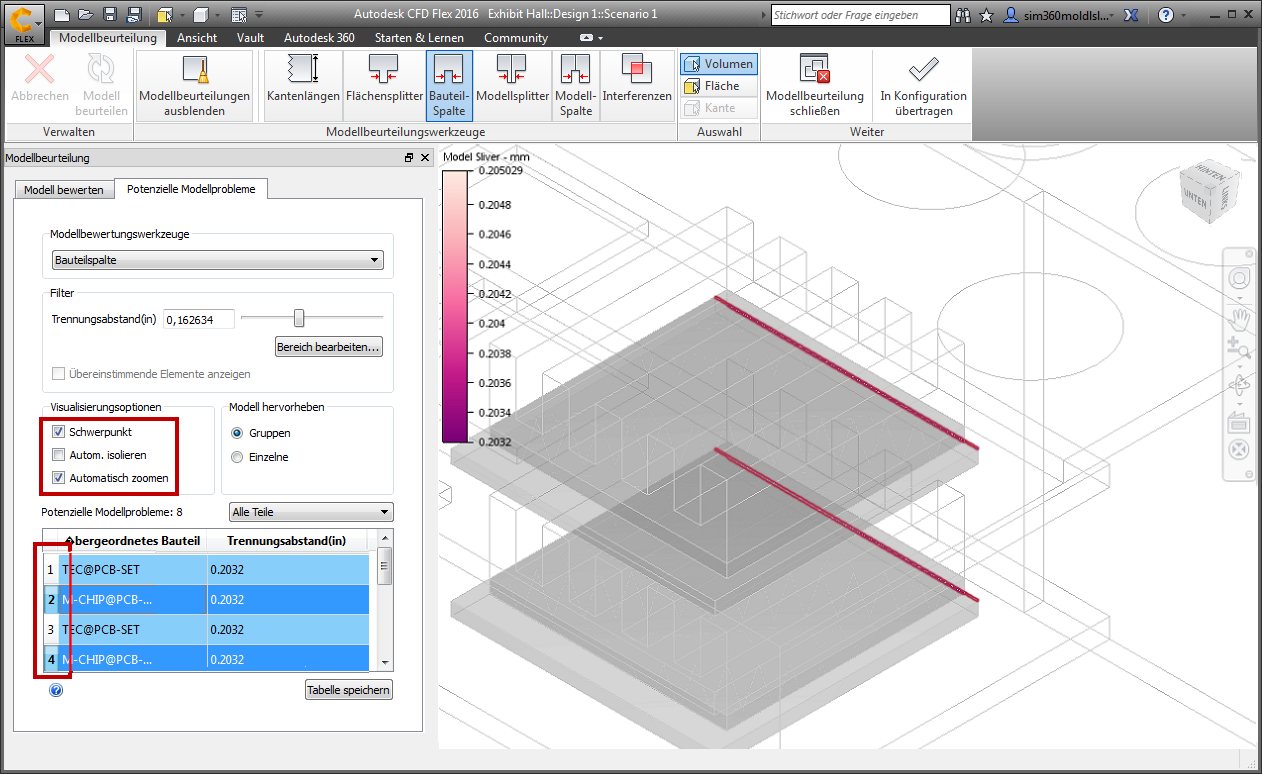Click In Konfiguration übertragen checkmark
This screenshot has width=1262, height=774.
click(923, 86)
